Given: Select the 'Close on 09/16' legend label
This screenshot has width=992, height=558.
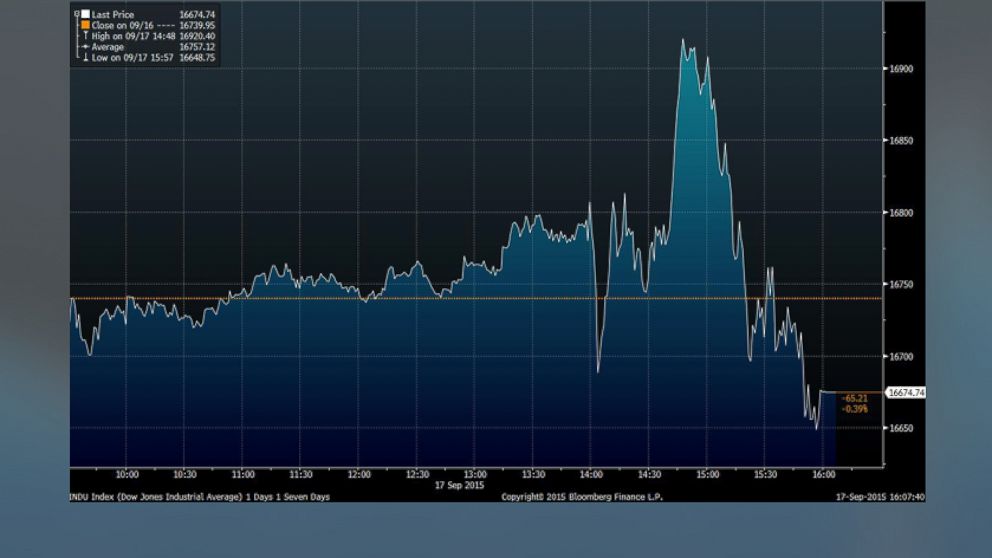Looking at the screenshot, I should (122, 25).
